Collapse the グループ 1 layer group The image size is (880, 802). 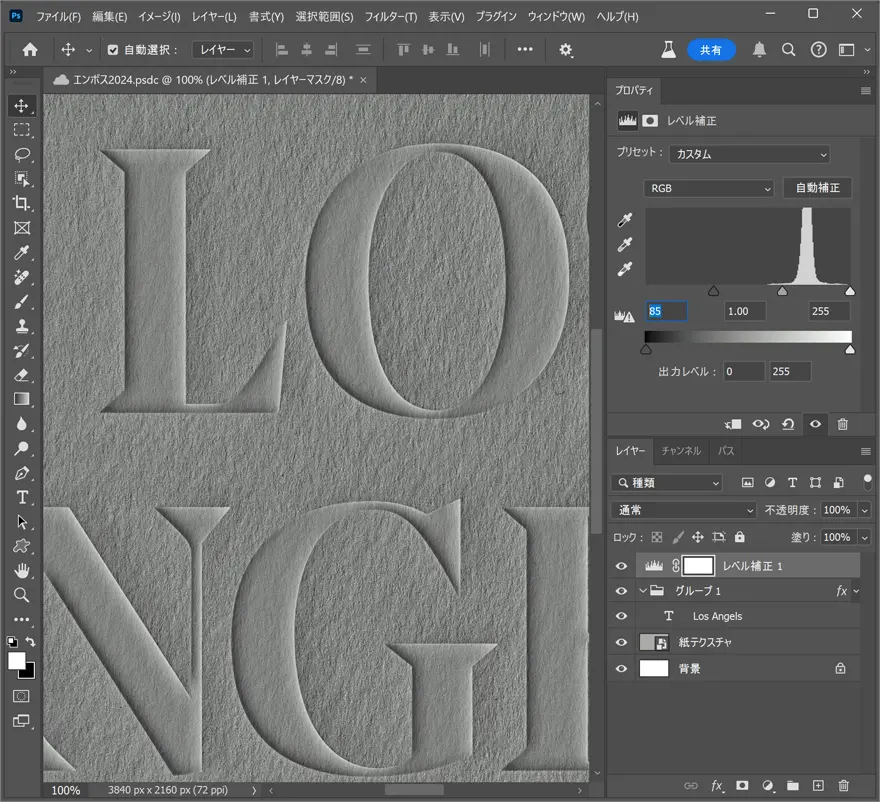coord(643,590)
